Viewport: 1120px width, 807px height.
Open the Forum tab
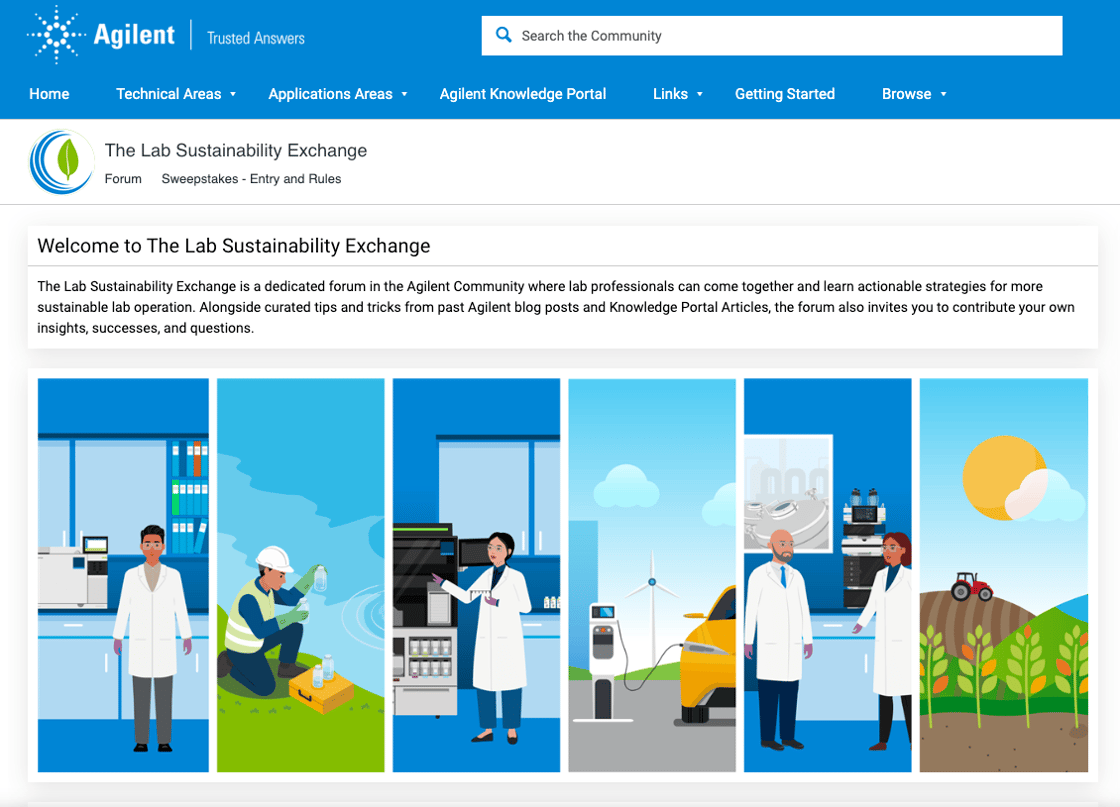tap(123, 179)
